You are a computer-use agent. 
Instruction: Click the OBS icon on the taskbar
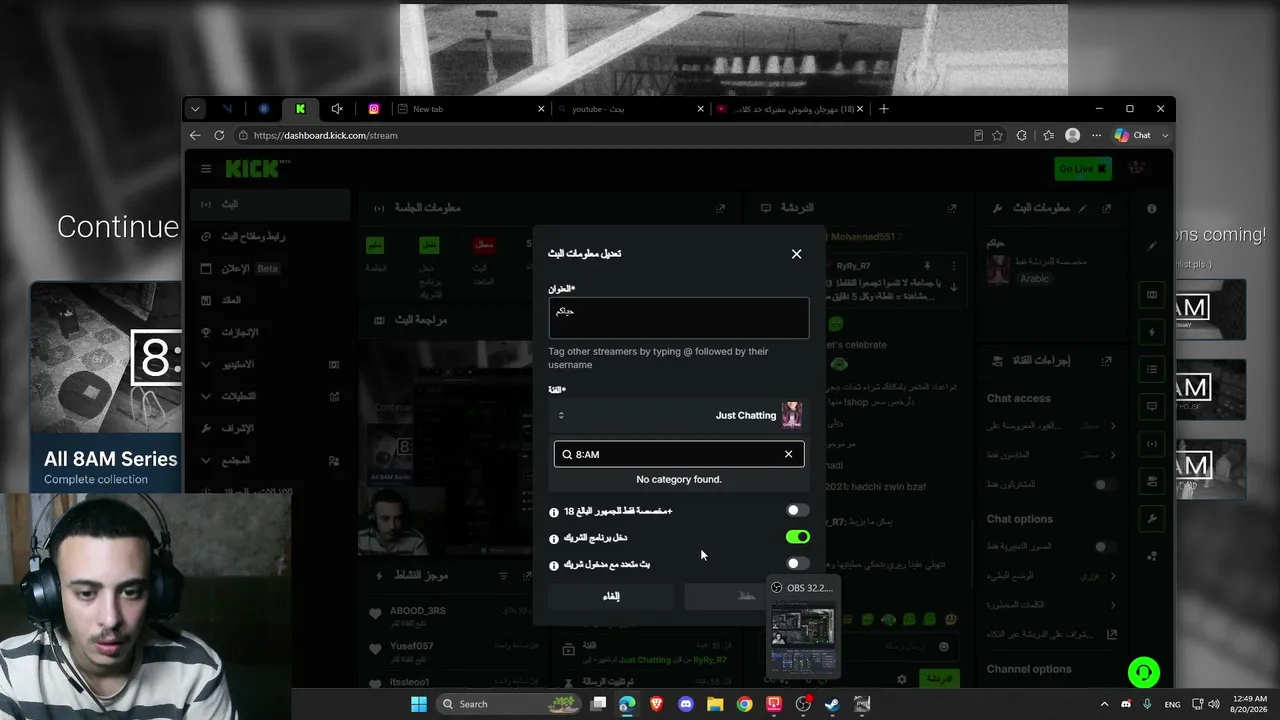[803, 704]
